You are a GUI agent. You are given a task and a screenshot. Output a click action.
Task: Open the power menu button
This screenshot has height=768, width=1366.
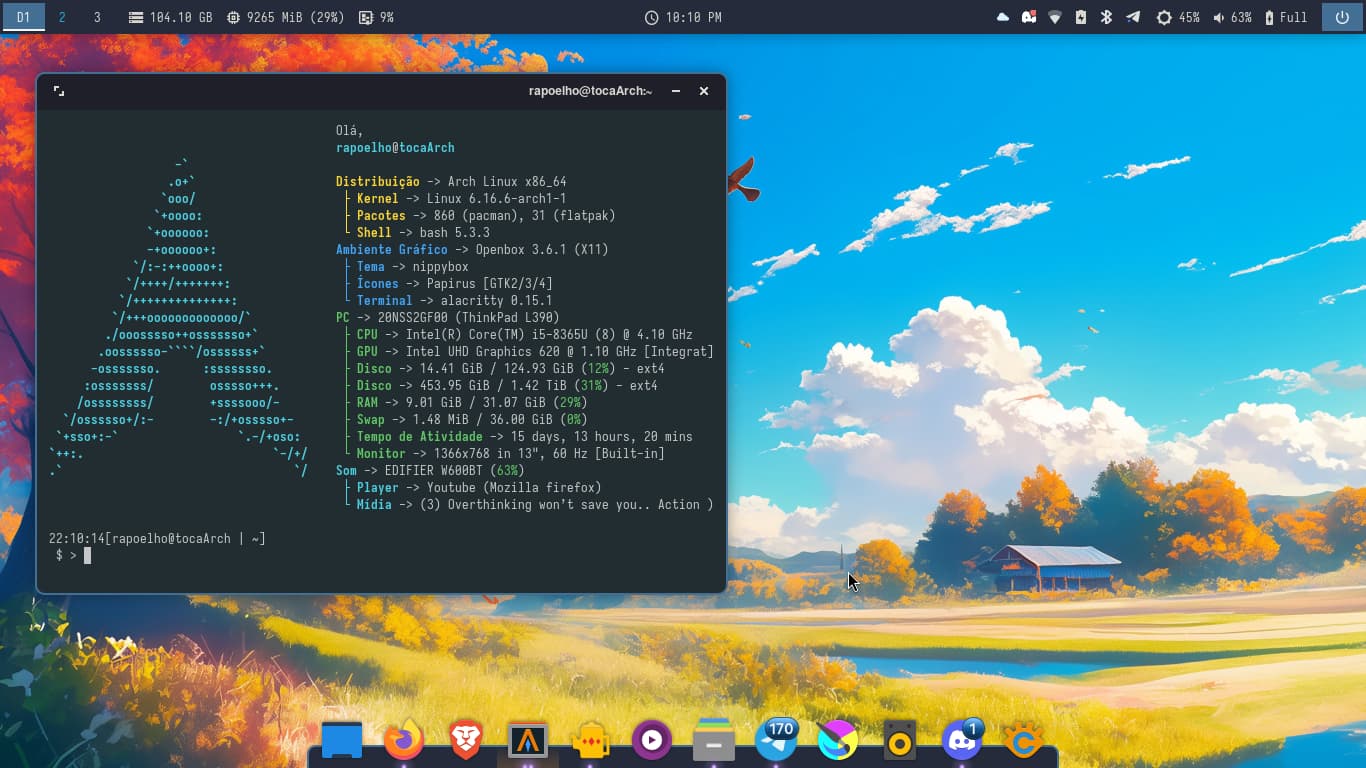(x=1342, y=17)
